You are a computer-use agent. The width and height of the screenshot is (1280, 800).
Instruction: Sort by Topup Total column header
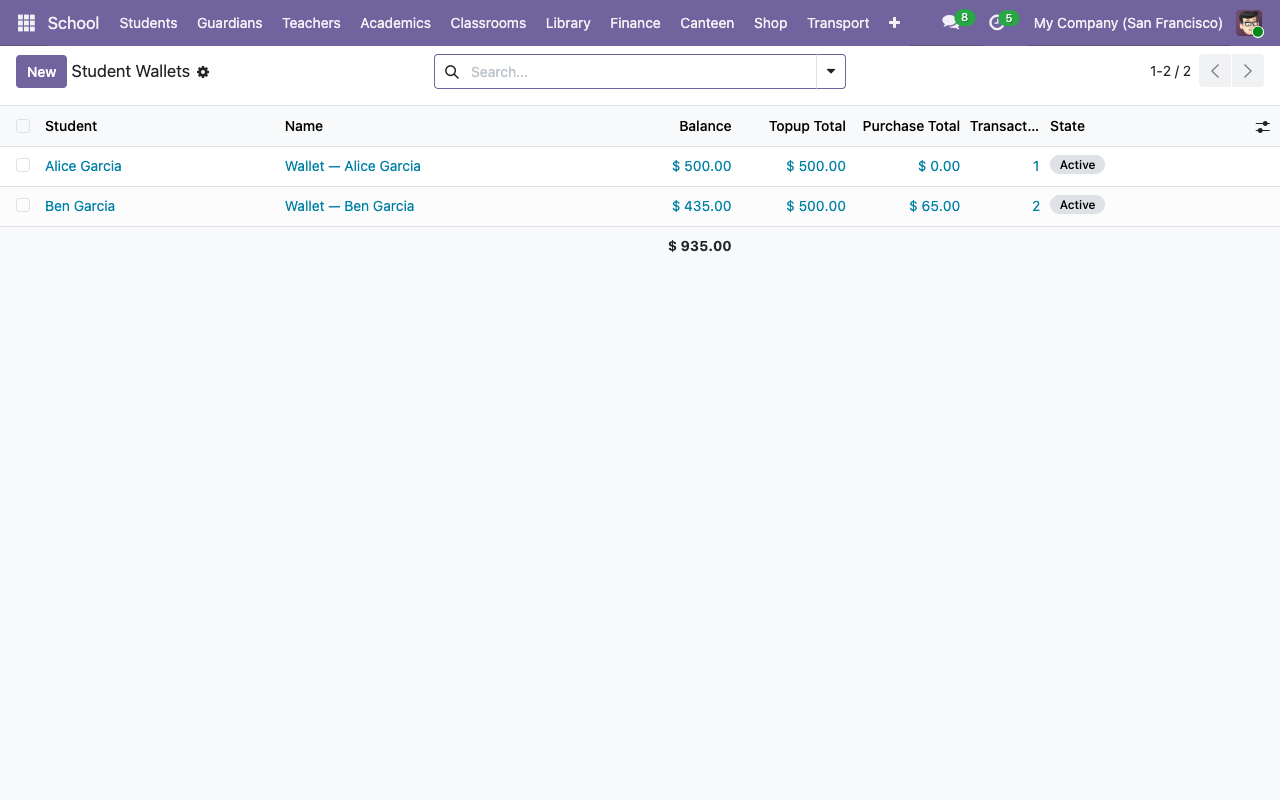click(x=807, y=126)
